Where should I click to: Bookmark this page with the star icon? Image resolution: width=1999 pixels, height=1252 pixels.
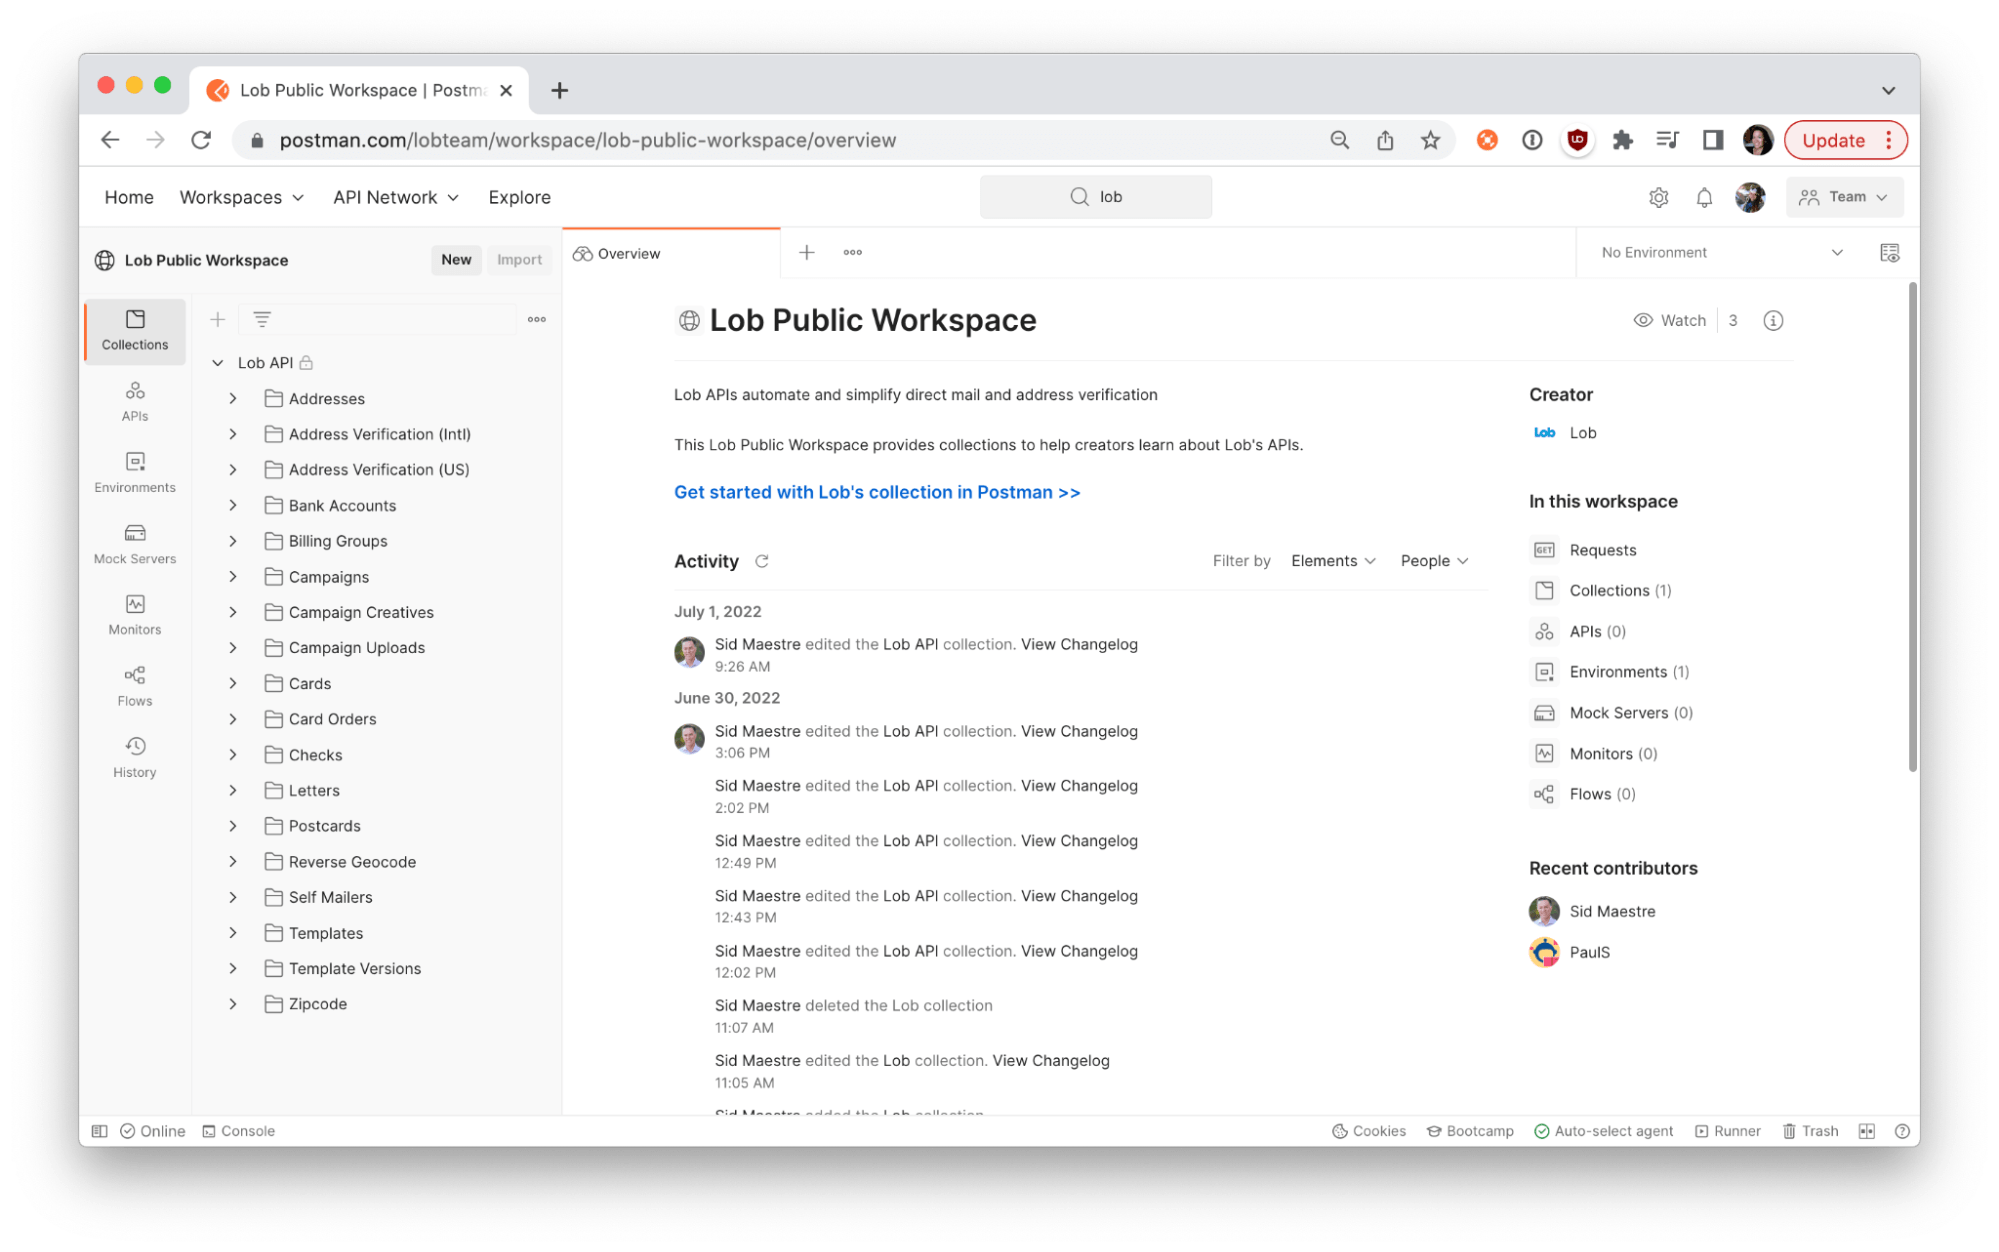[1431, 140]
